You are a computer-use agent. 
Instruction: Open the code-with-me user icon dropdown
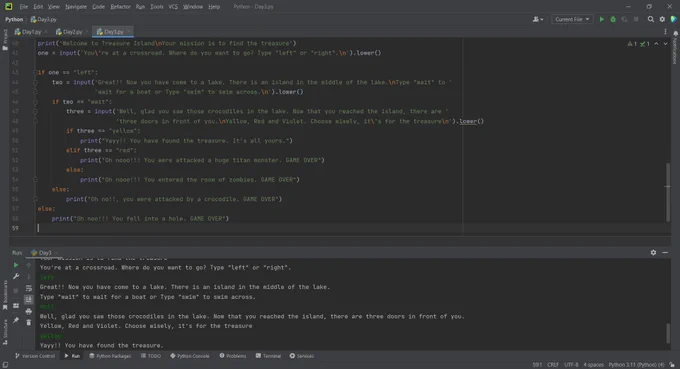click(538, 20)
